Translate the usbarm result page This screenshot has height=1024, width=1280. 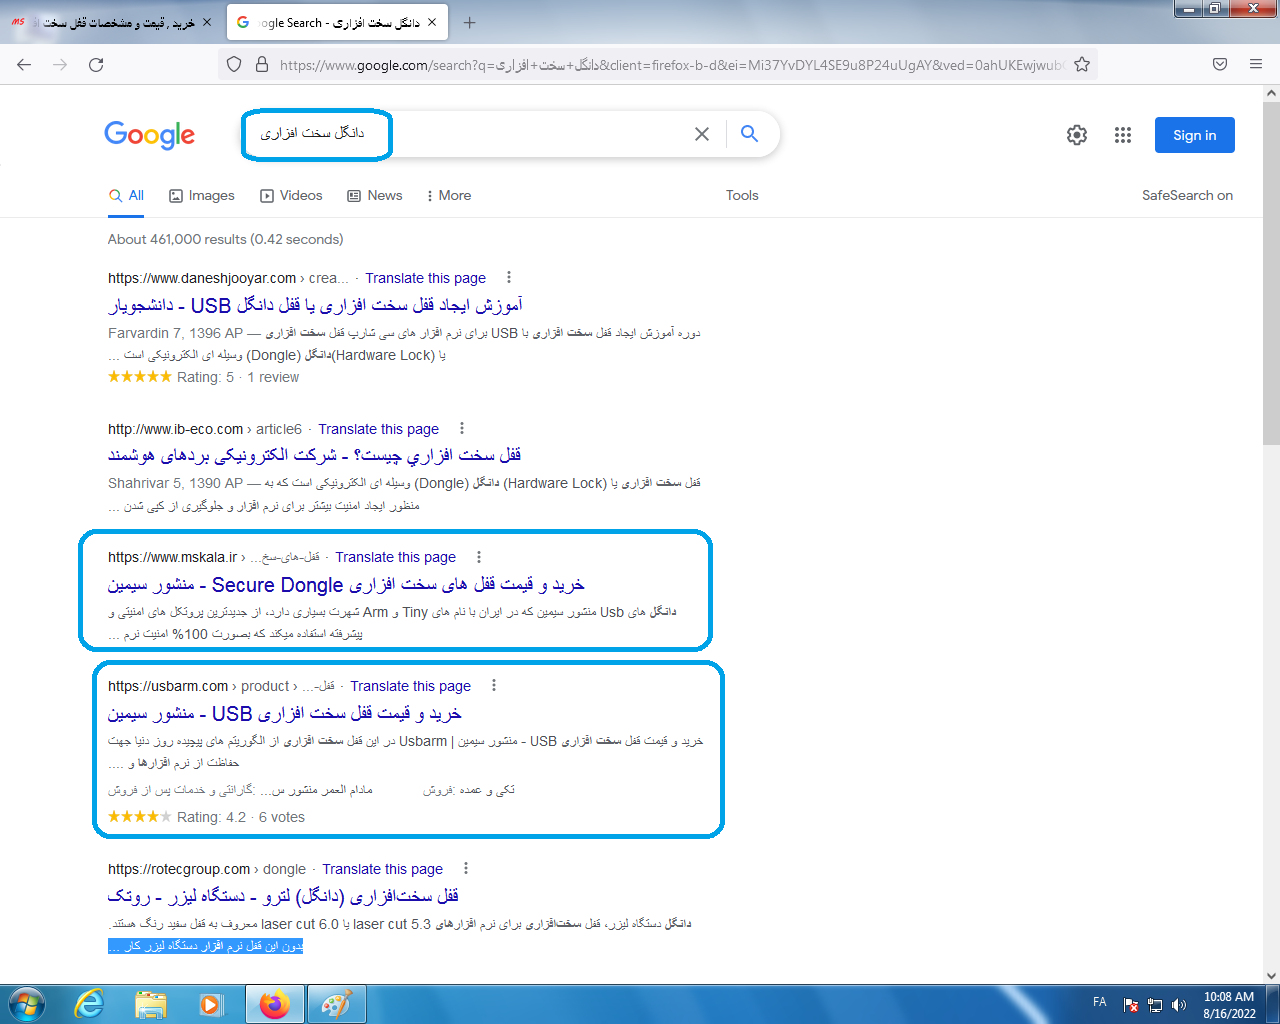(411, 686)
